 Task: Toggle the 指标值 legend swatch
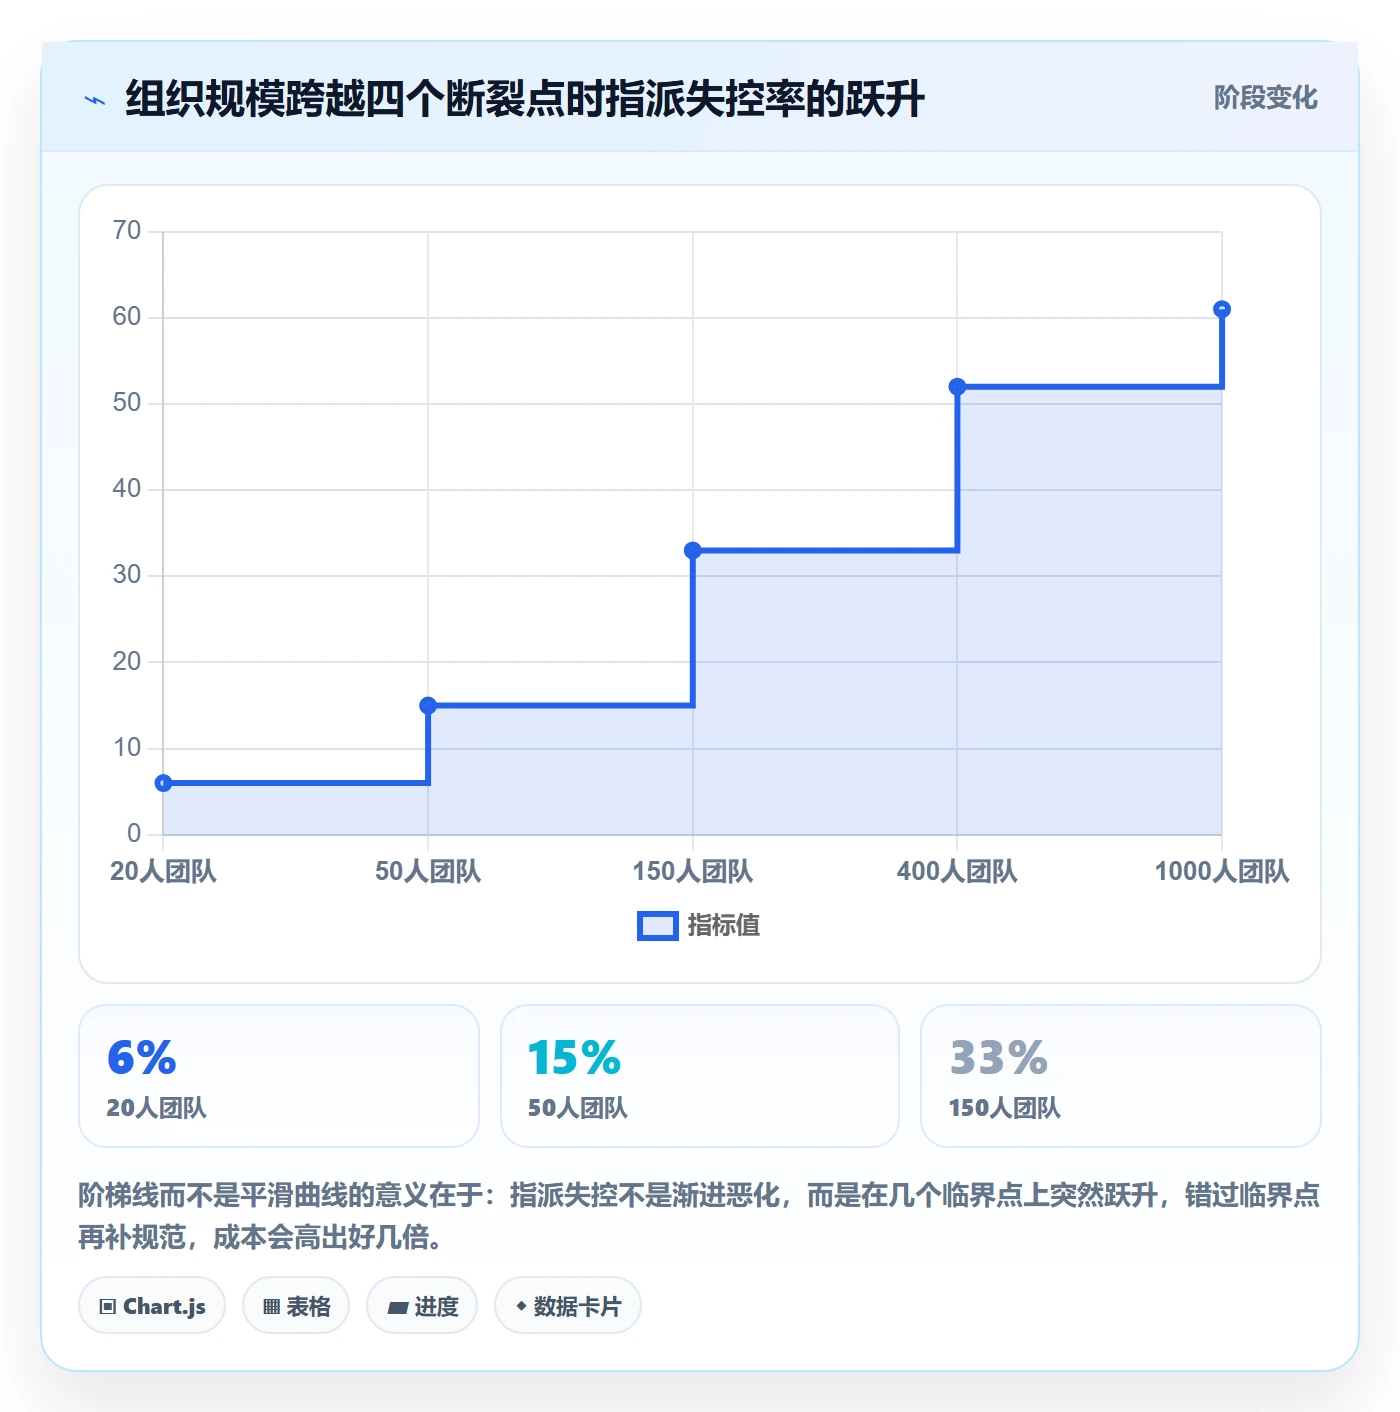click(658, 926)
